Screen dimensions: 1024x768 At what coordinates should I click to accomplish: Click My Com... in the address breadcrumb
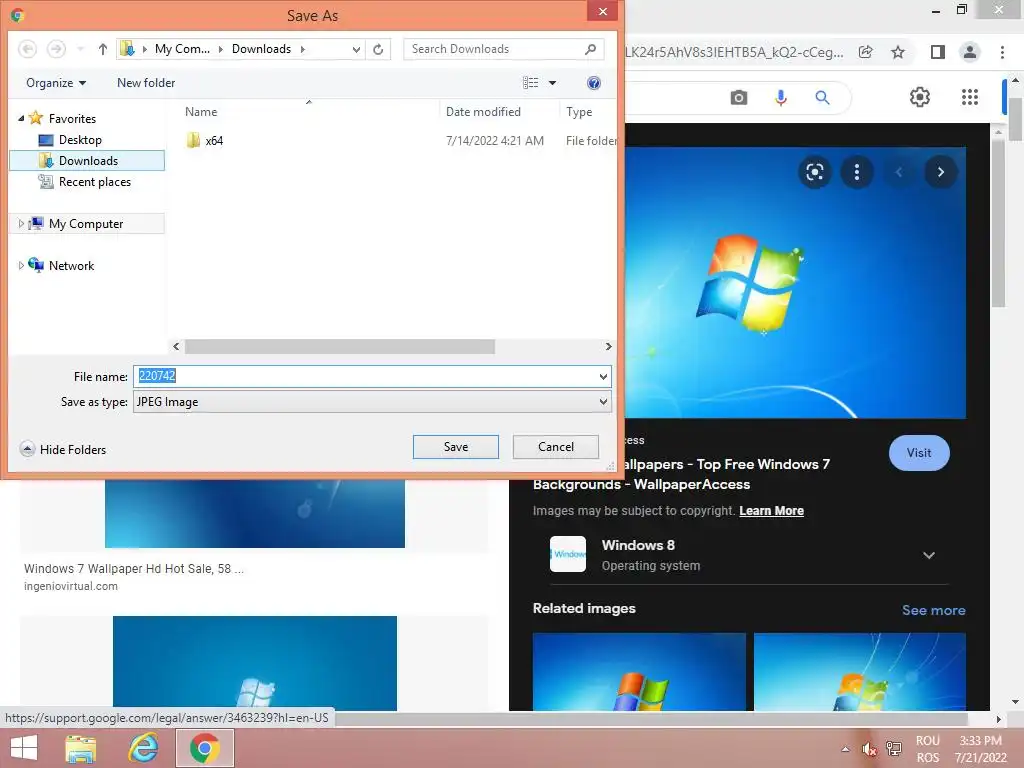point(182,49)
